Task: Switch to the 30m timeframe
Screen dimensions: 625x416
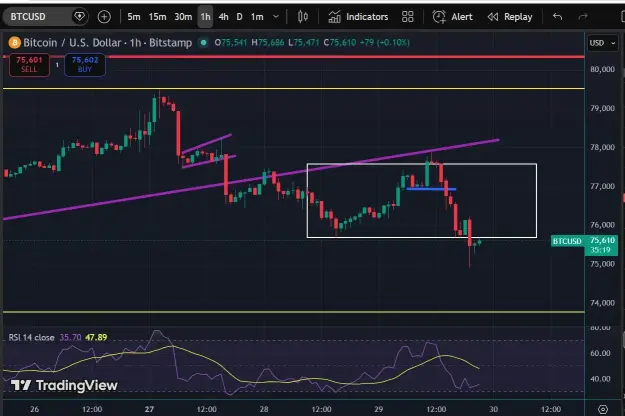Action: pyautogui.click(x=183, y=17)
